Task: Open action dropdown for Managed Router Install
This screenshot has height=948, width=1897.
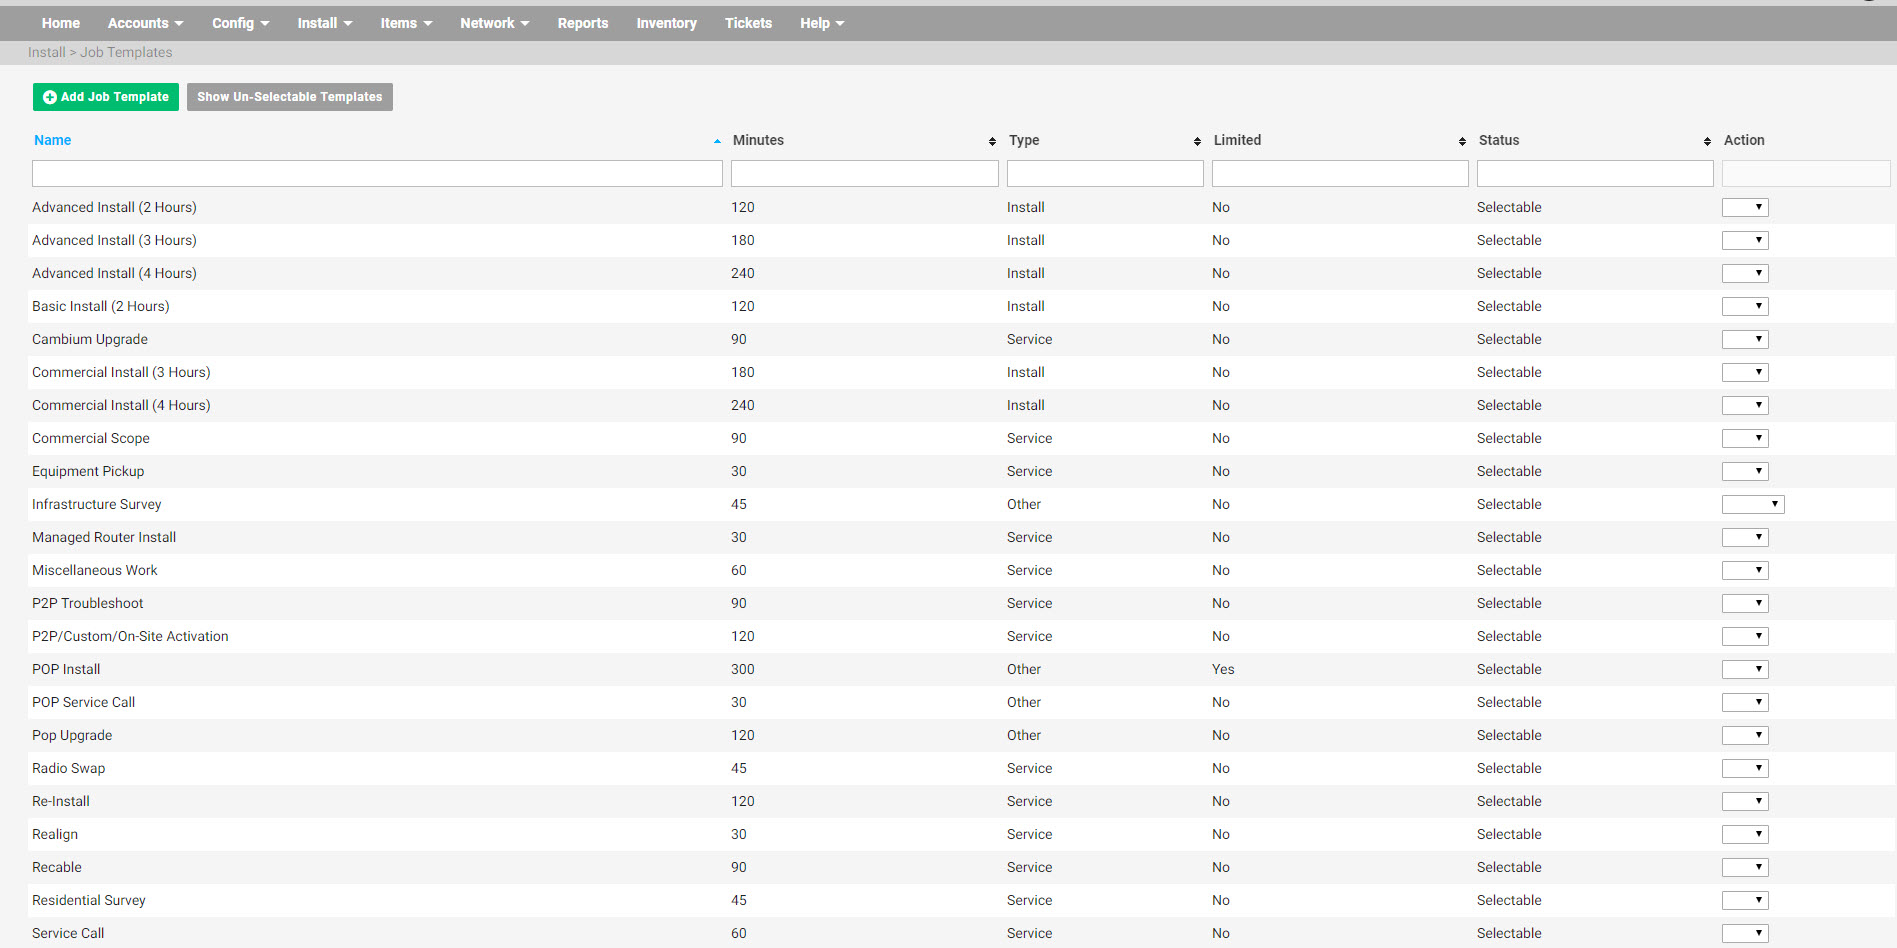Action: [1745, 537]
